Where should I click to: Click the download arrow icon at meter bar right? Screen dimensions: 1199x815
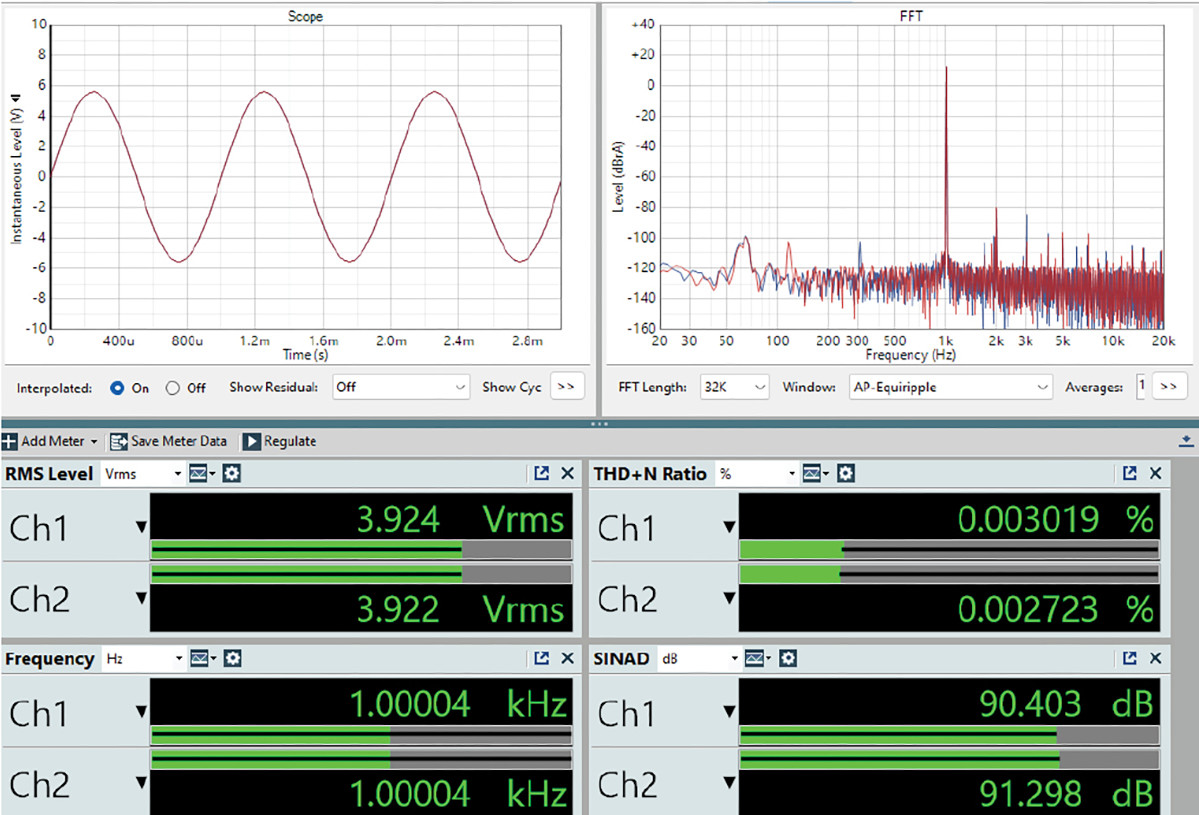pyautogui.click(x=1186, y=441)
